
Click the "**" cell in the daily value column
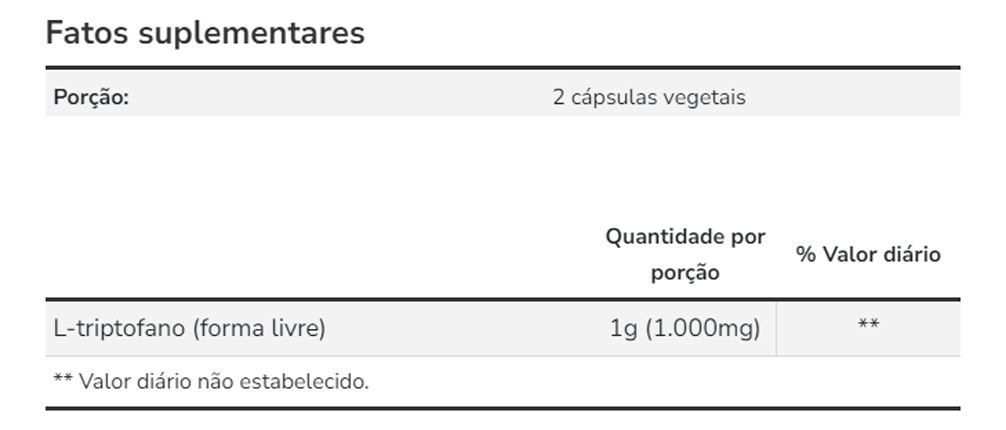tap(868, 326)
